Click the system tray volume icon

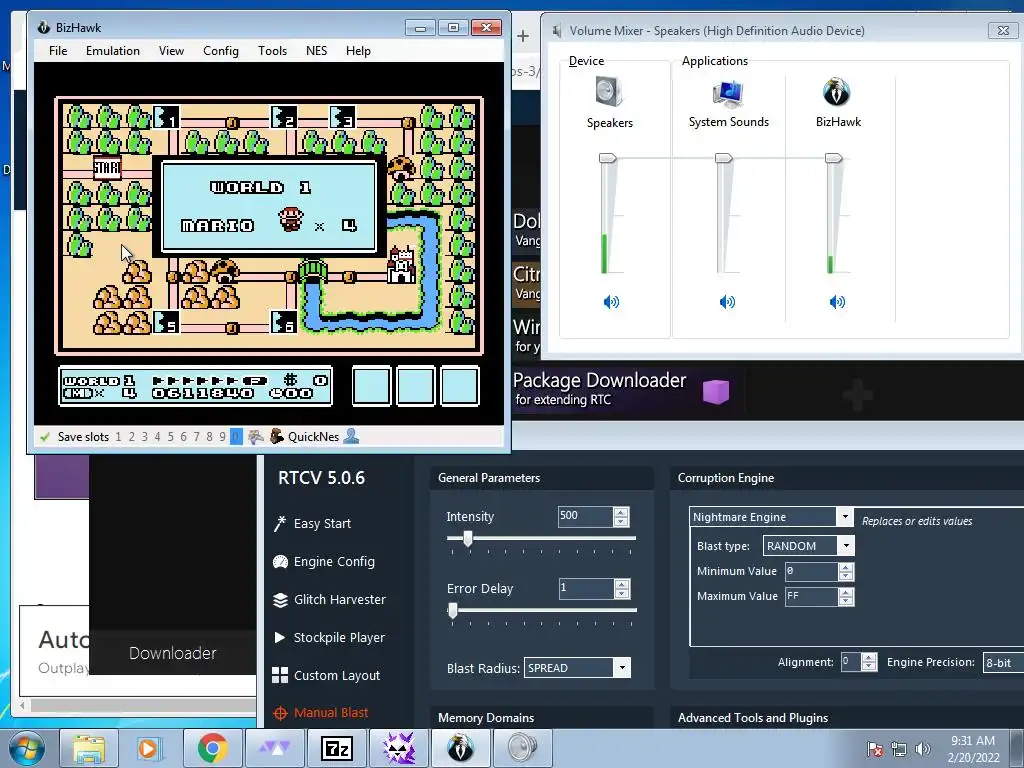(x=923, y=749)
